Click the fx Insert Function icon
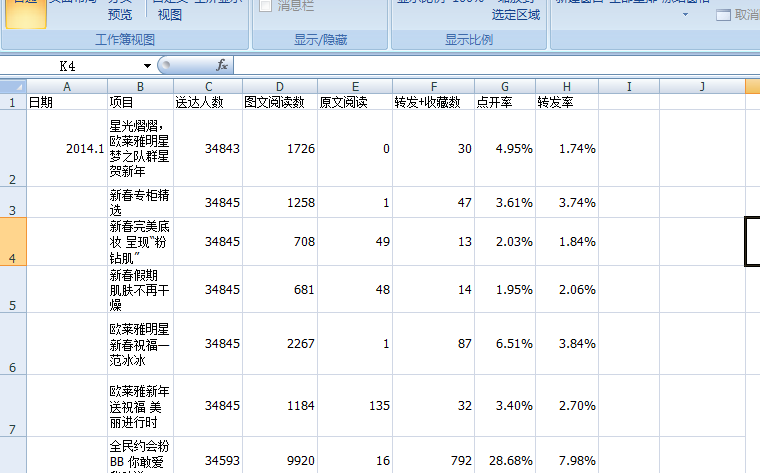 point(222,65)
